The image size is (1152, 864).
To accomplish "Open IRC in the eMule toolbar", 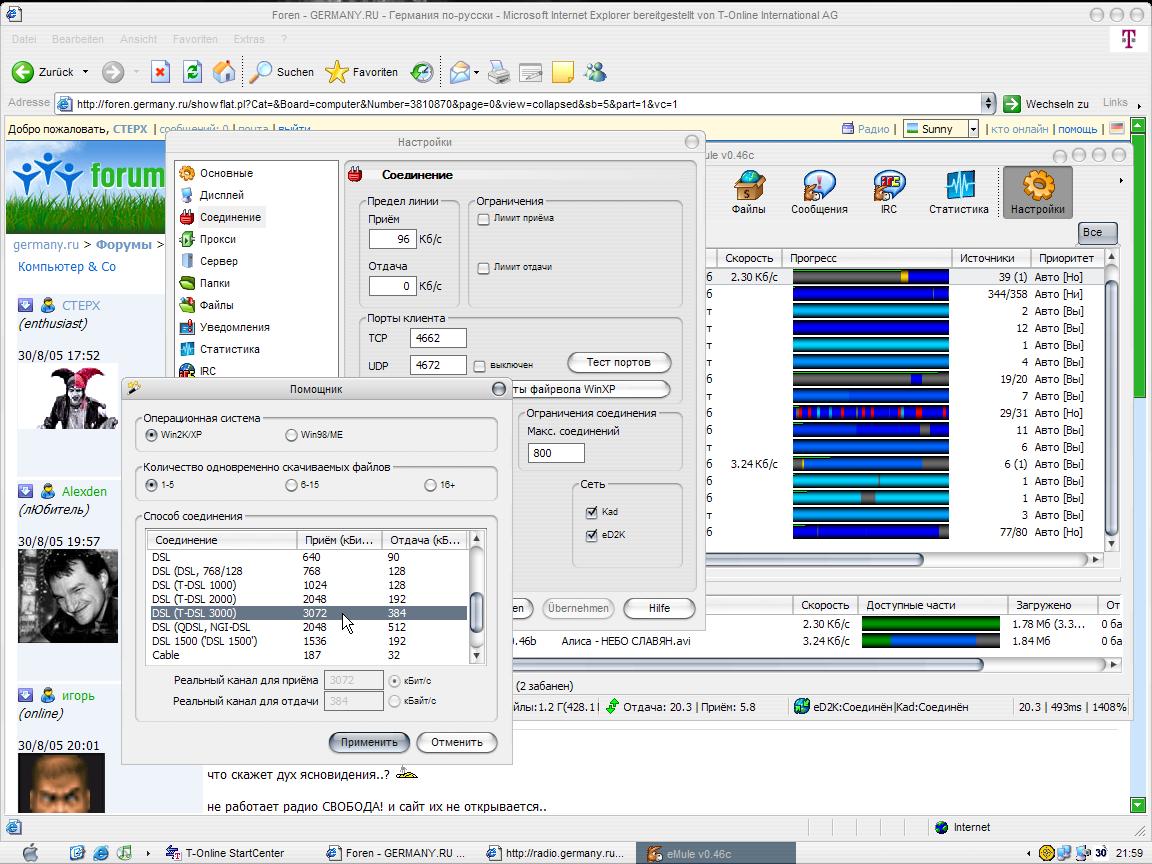I will (889, 192).
